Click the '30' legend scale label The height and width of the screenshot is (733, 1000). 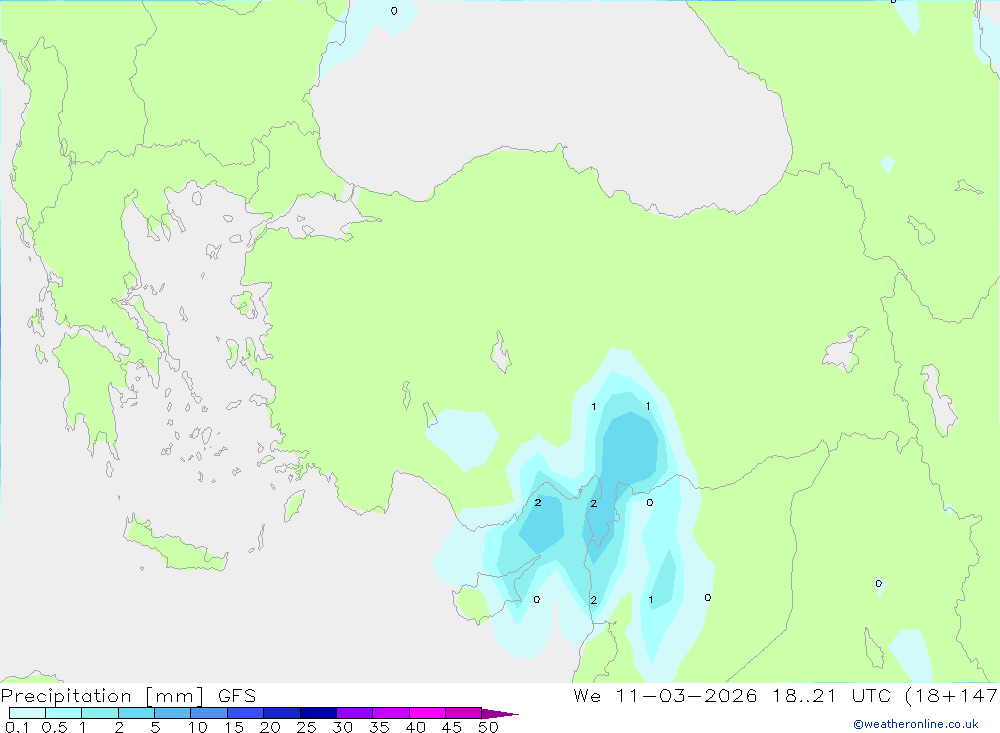pyautogui.click(x=342, y=727)
